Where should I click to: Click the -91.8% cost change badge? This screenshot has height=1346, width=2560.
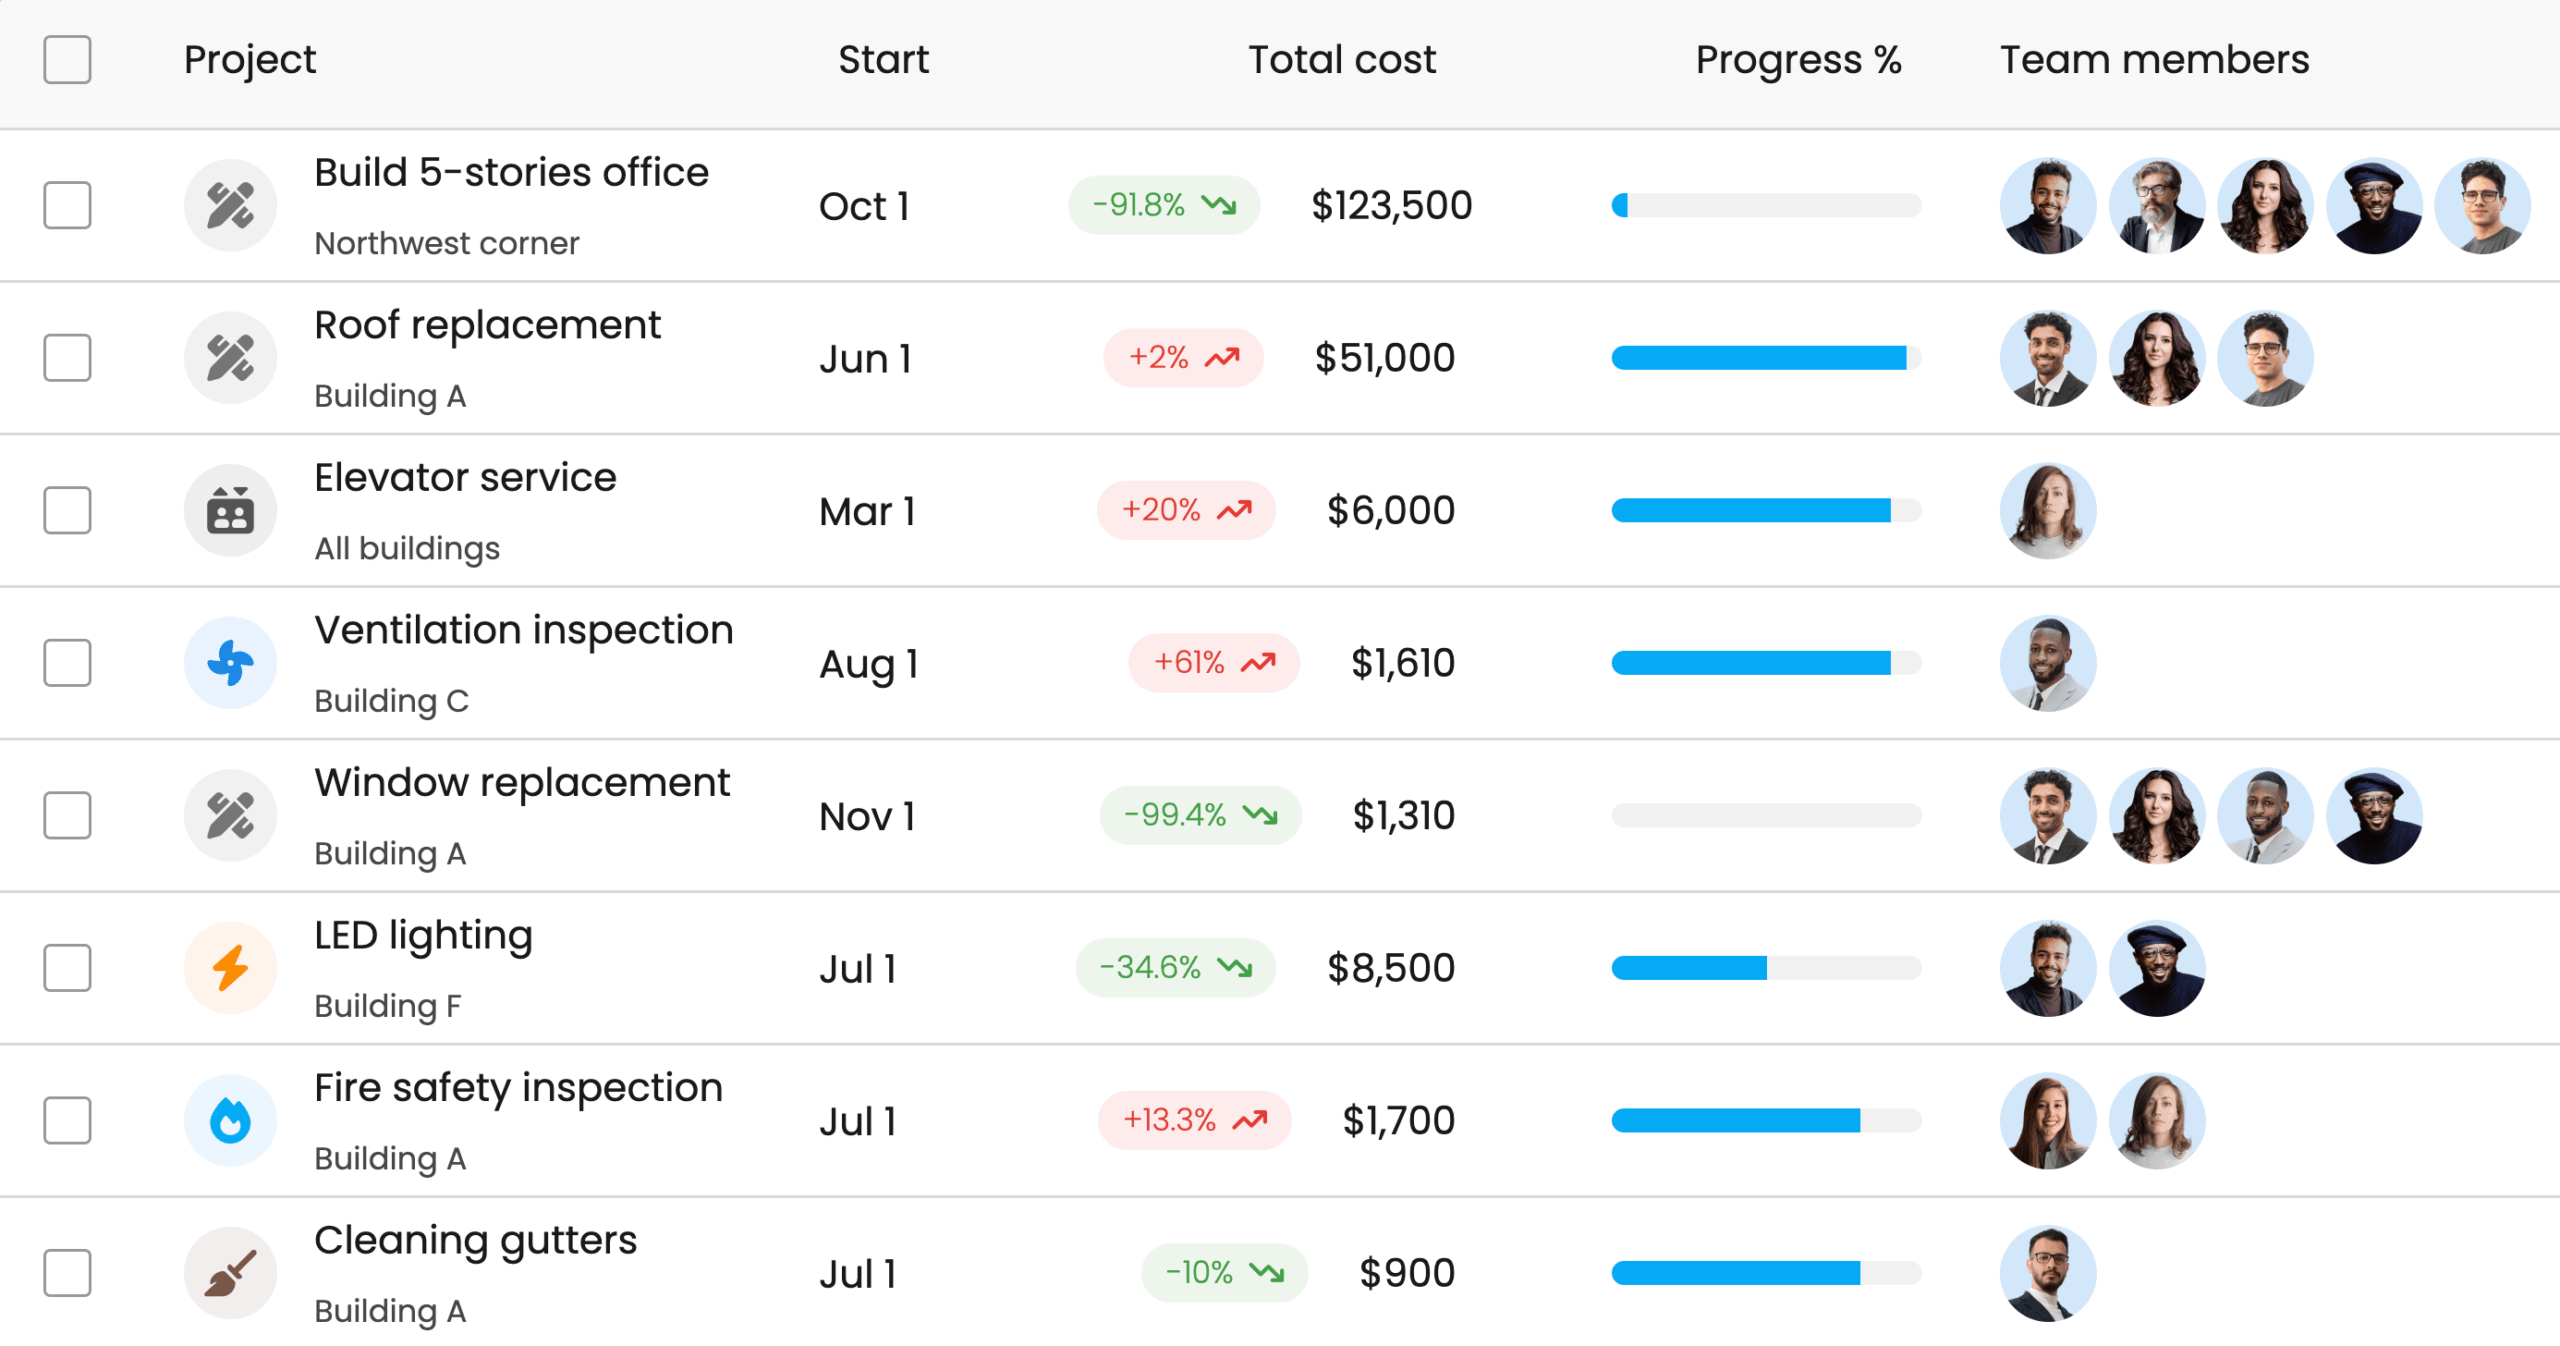(x=1163, y=206)
